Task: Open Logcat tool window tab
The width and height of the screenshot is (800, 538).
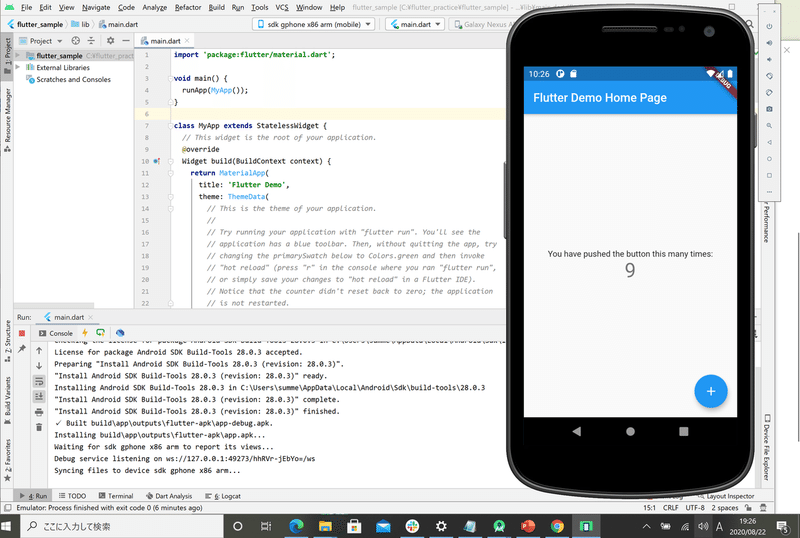Action: point(222,496)
